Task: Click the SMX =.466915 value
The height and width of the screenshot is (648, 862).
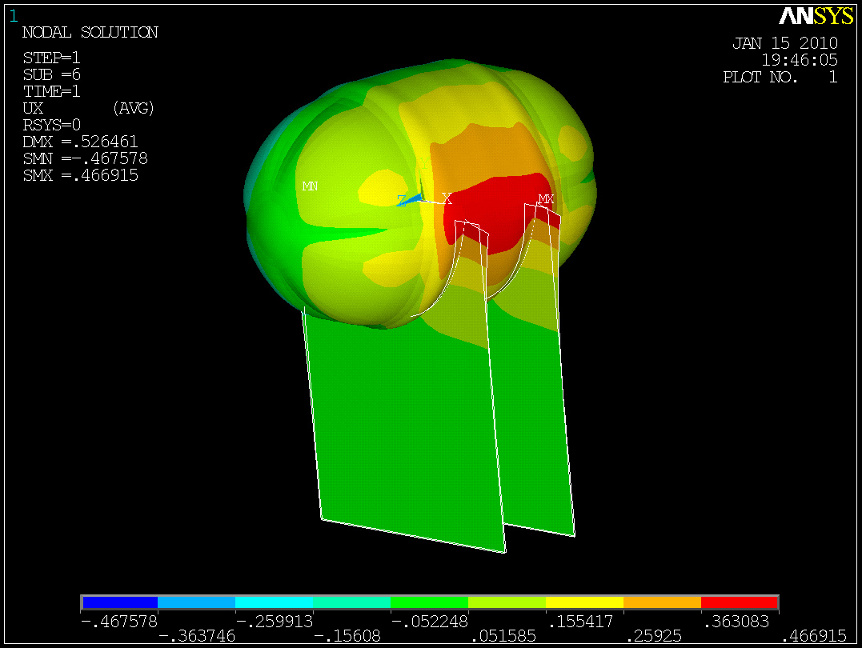Action: (x=80, y=175)
